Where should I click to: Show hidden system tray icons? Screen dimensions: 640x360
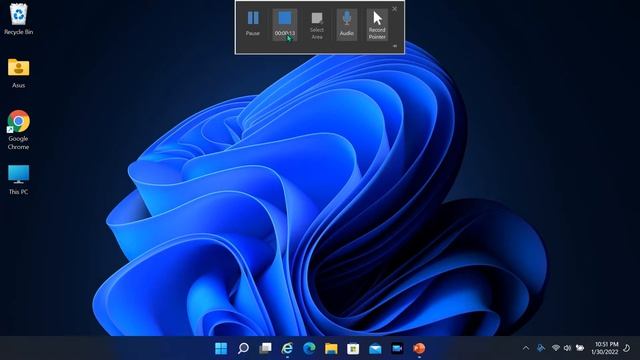pyautogui.click(x=526, y=348)
